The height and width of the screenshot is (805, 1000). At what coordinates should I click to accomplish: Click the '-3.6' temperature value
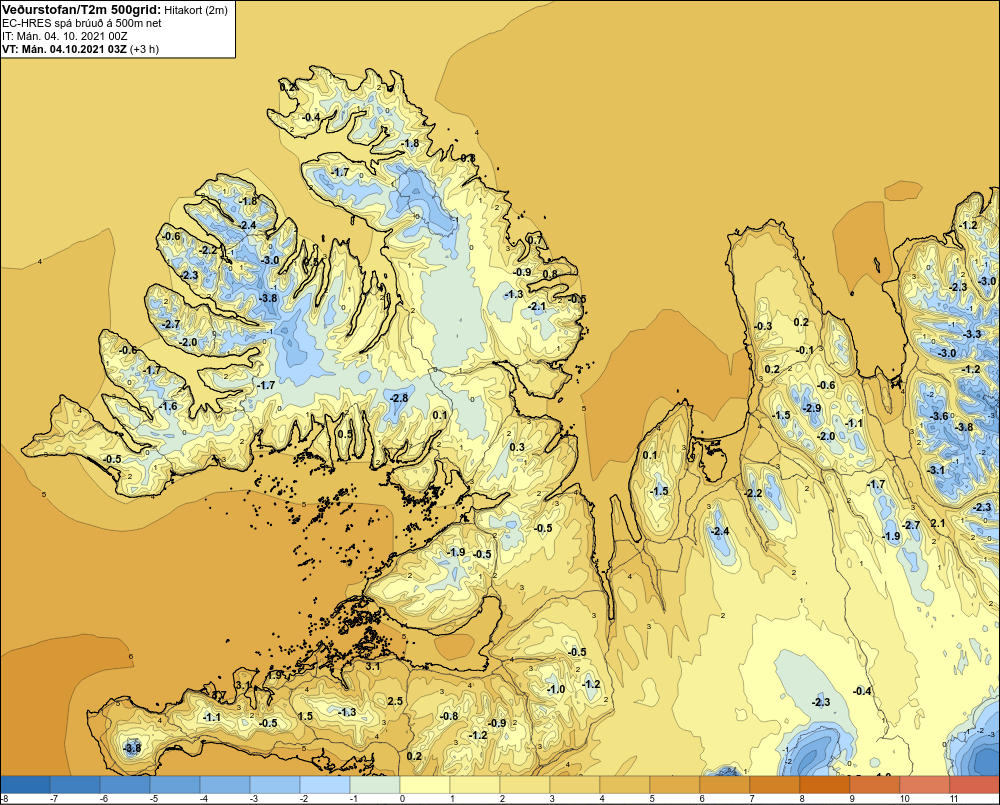pos(939,417)
